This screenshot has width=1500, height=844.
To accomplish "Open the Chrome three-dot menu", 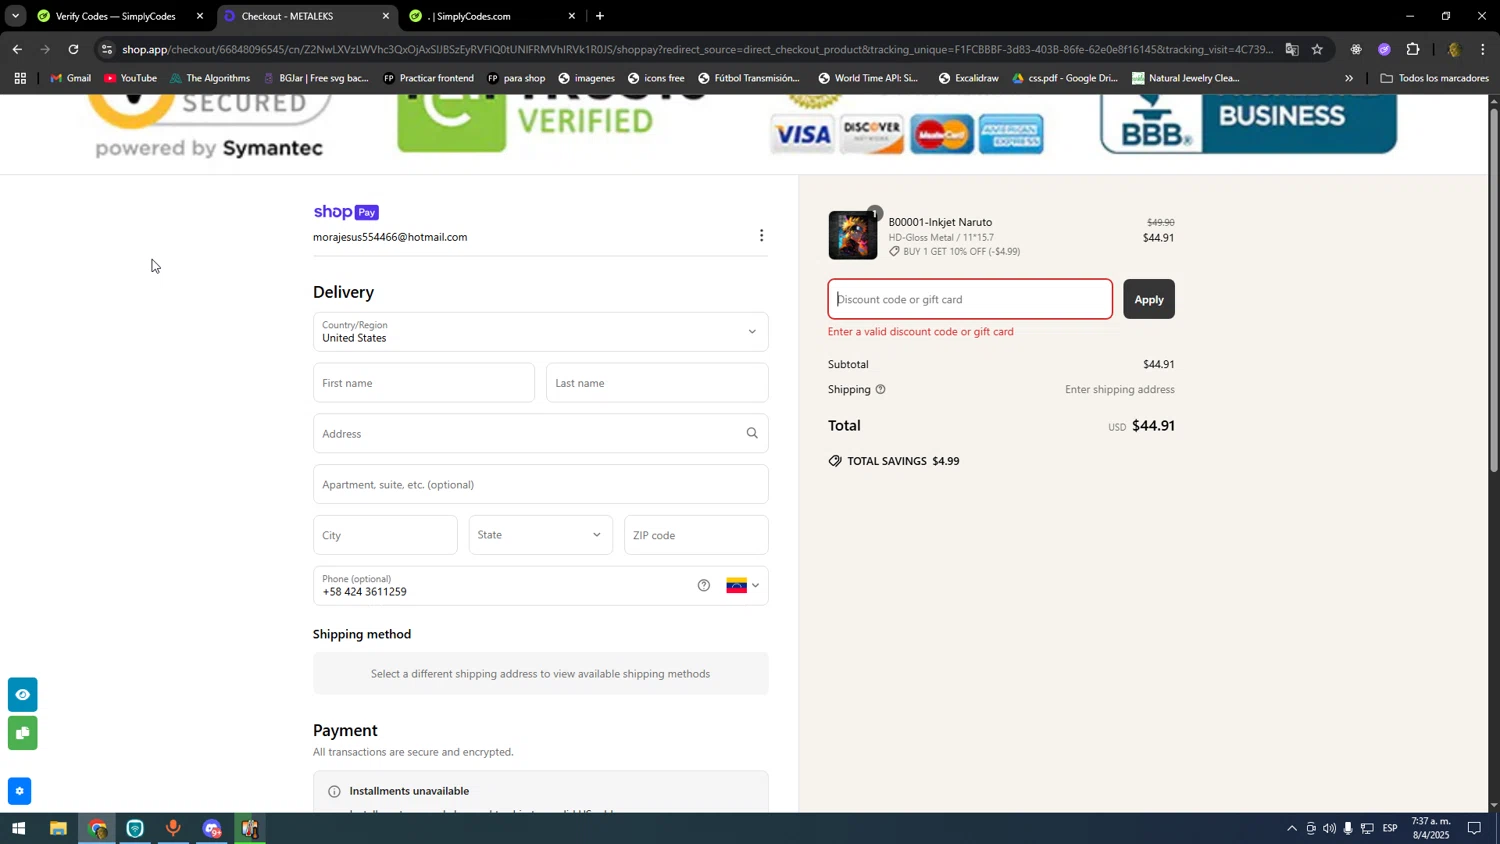I will click(1483, 49).
